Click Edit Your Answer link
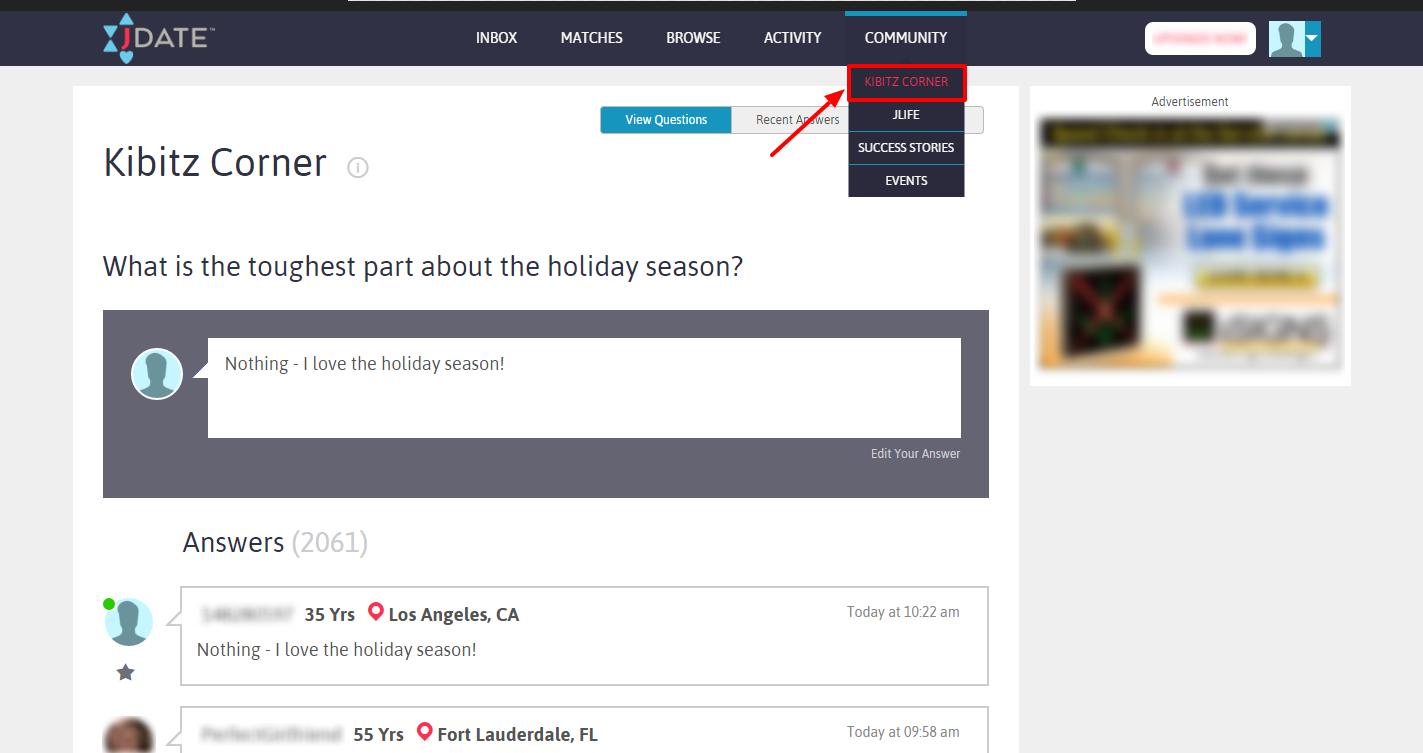This screenshot has height=753, width=1423. tap(915, 454)
